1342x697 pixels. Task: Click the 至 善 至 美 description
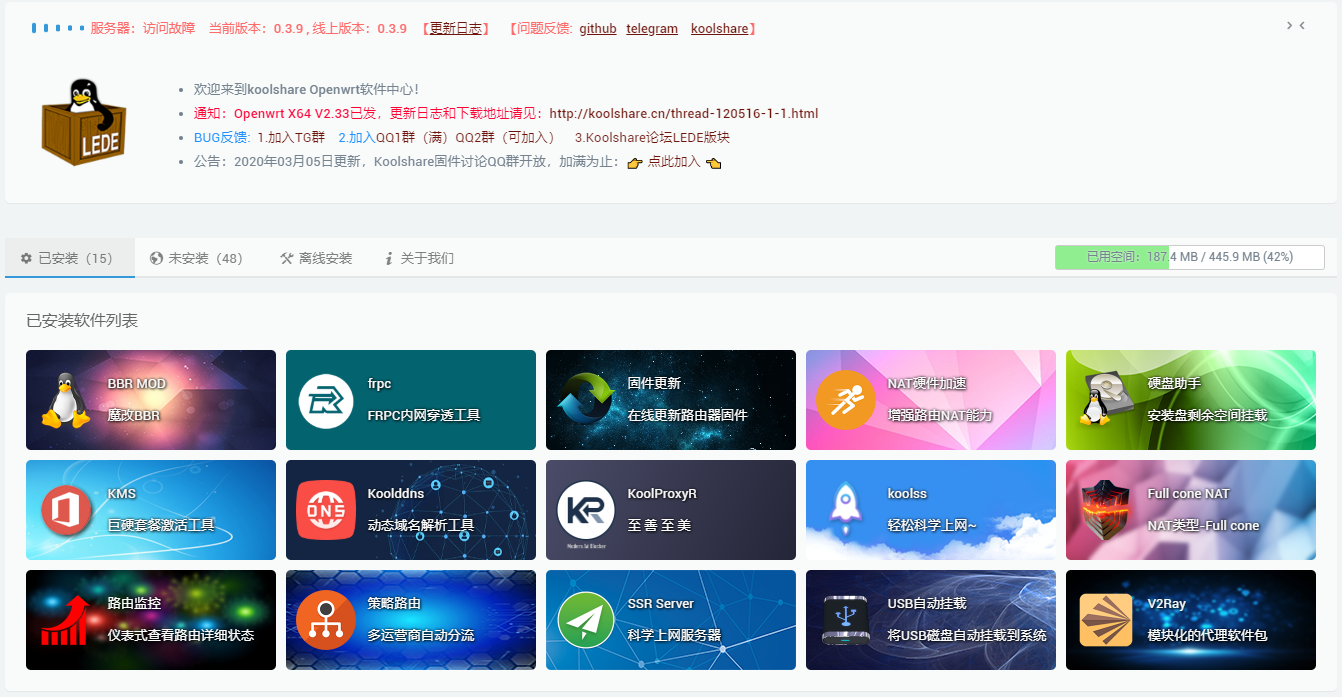(x=659, y=525)
